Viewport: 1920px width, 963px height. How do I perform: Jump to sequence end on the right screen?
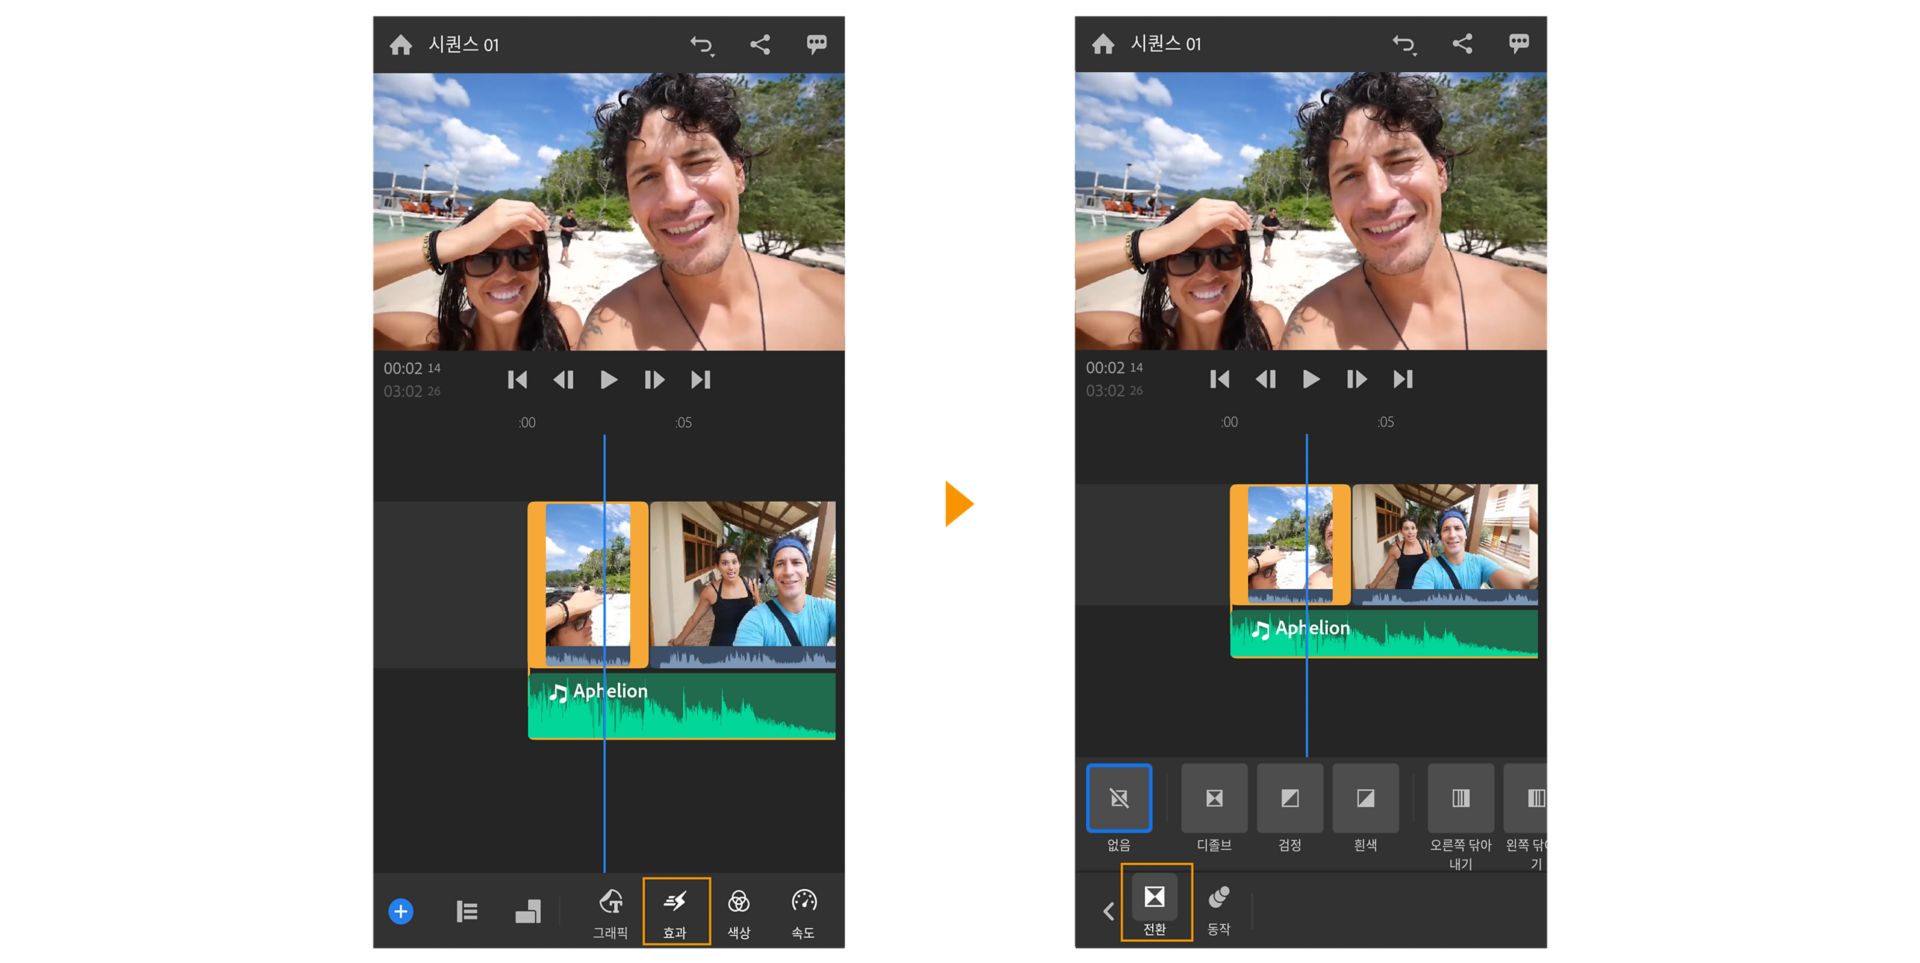(x=1403, y=379)
